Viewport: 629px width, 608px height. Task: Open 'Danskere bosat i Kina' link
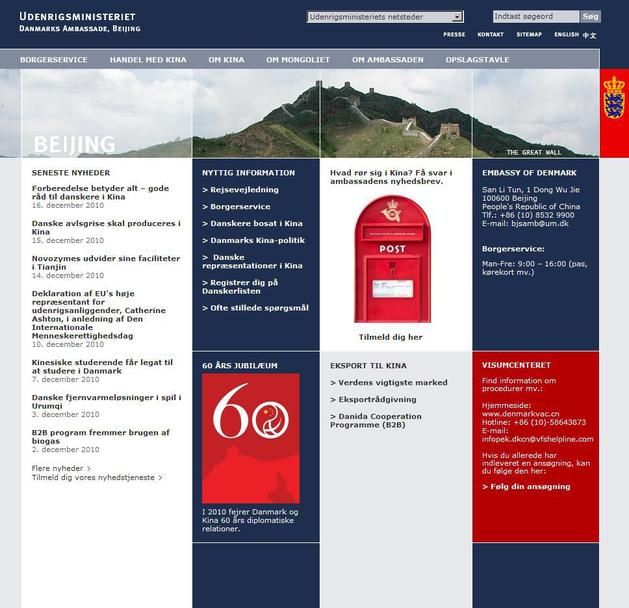pos(252,223)
